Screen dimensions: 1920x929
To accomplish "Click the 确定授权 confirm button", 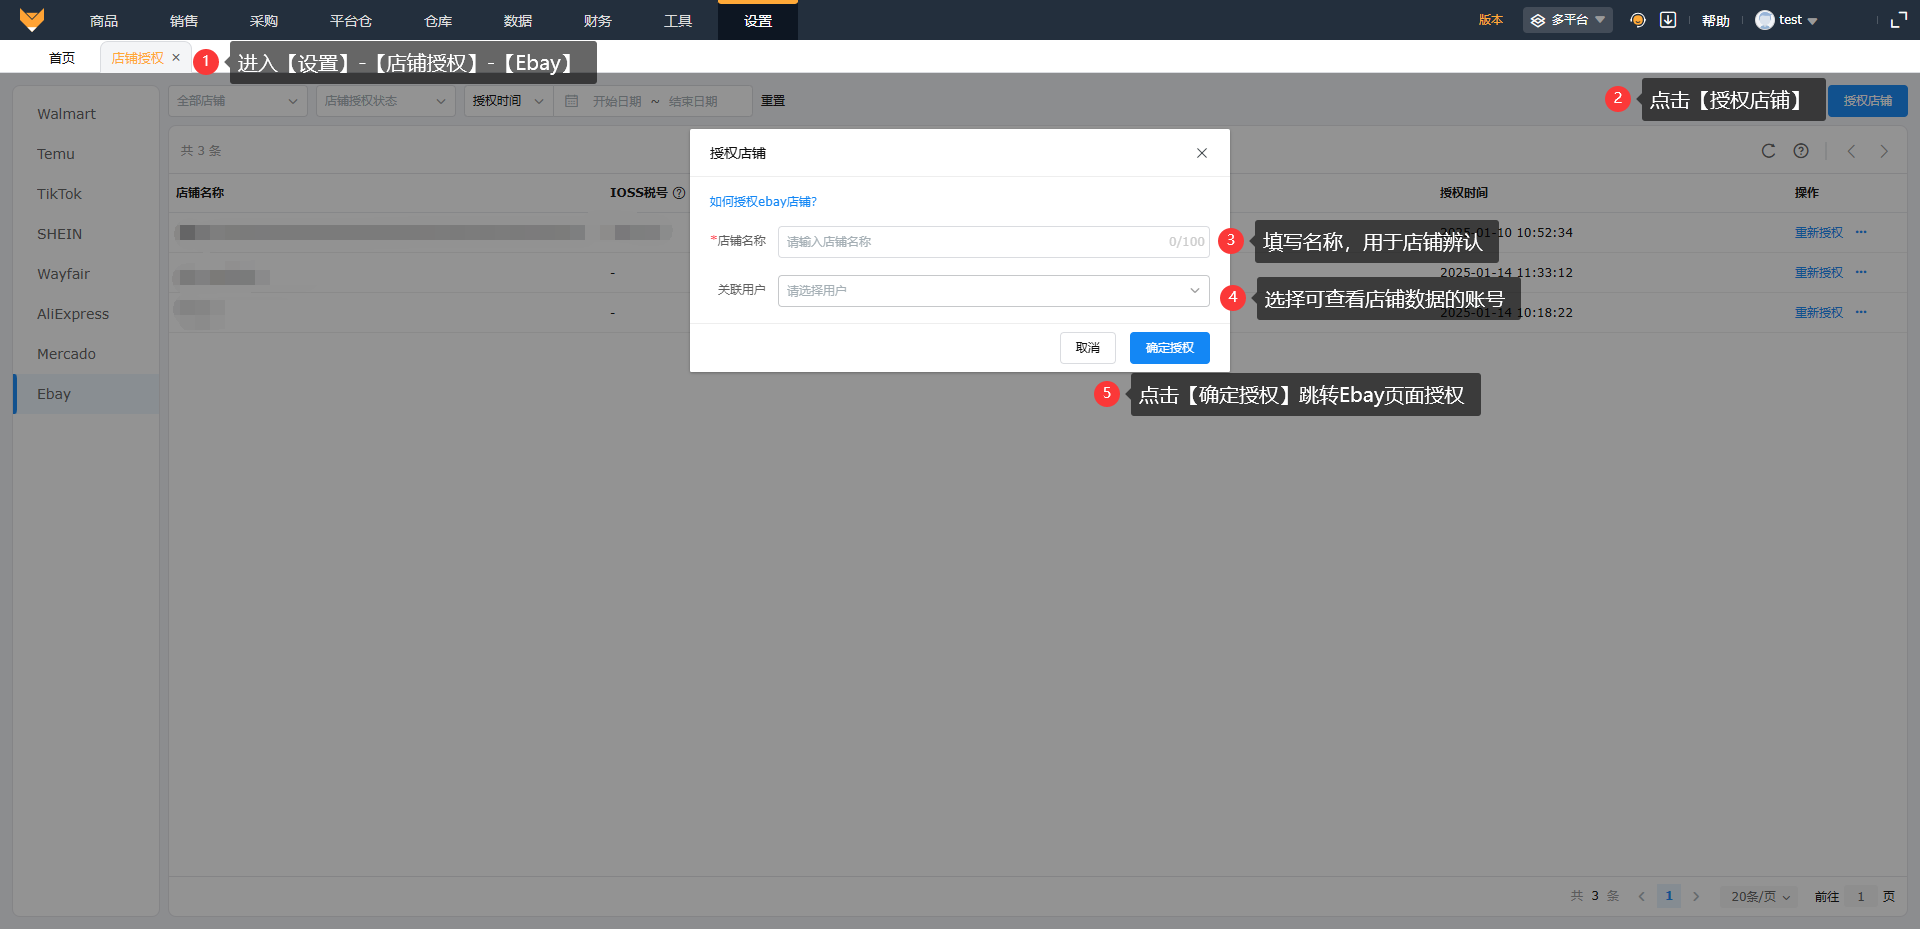I will [1170, 348].
